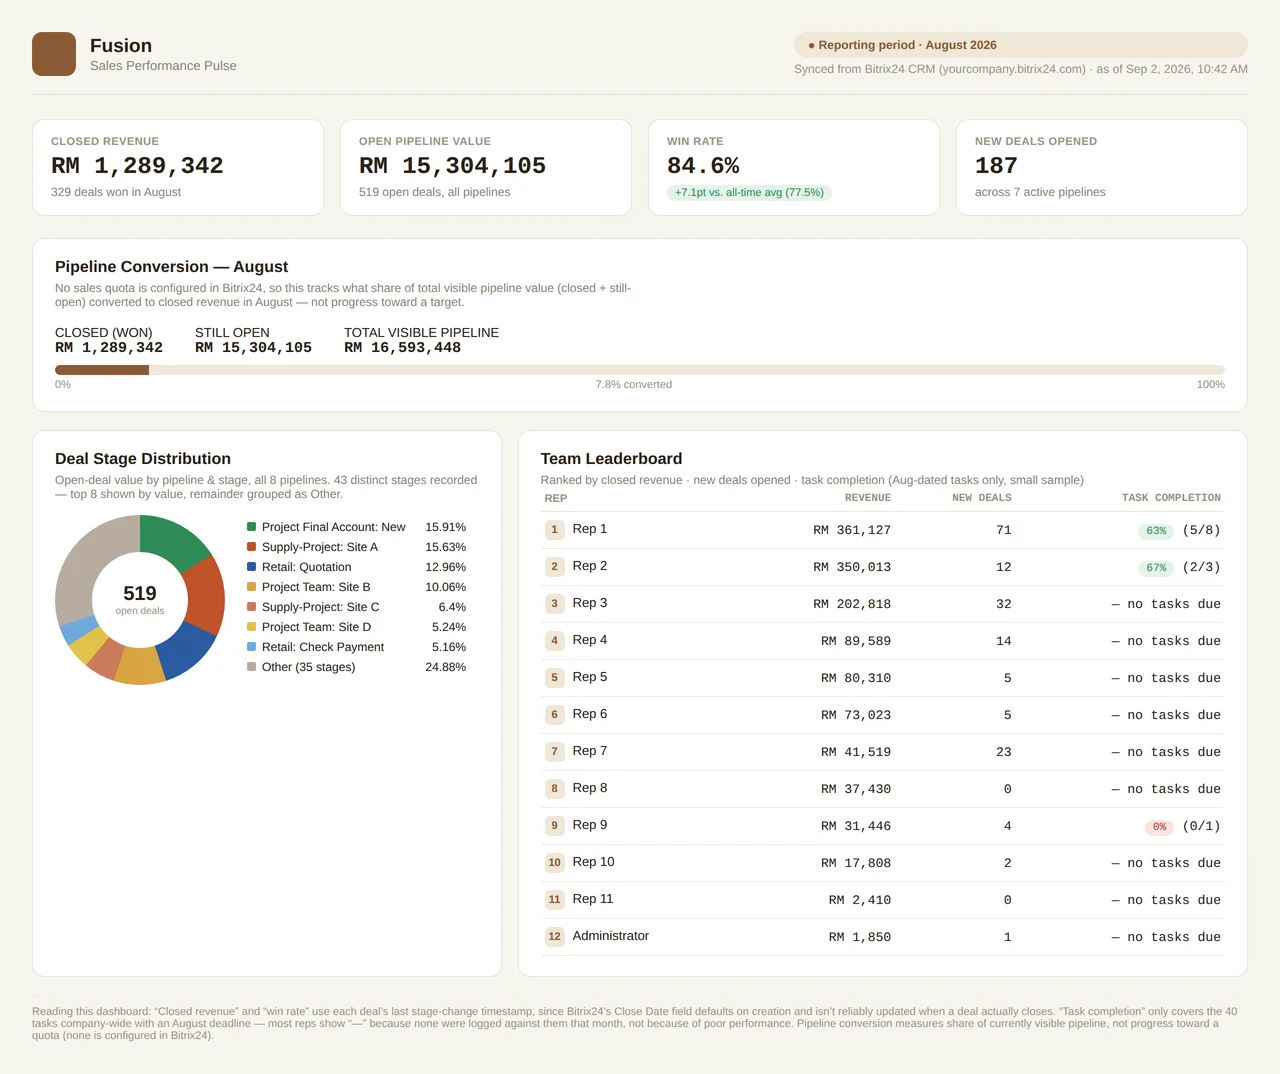Click the red 0% completion badge
The height and width of the screenshot is (1074, 1280).
click(x=1159, y=827)
